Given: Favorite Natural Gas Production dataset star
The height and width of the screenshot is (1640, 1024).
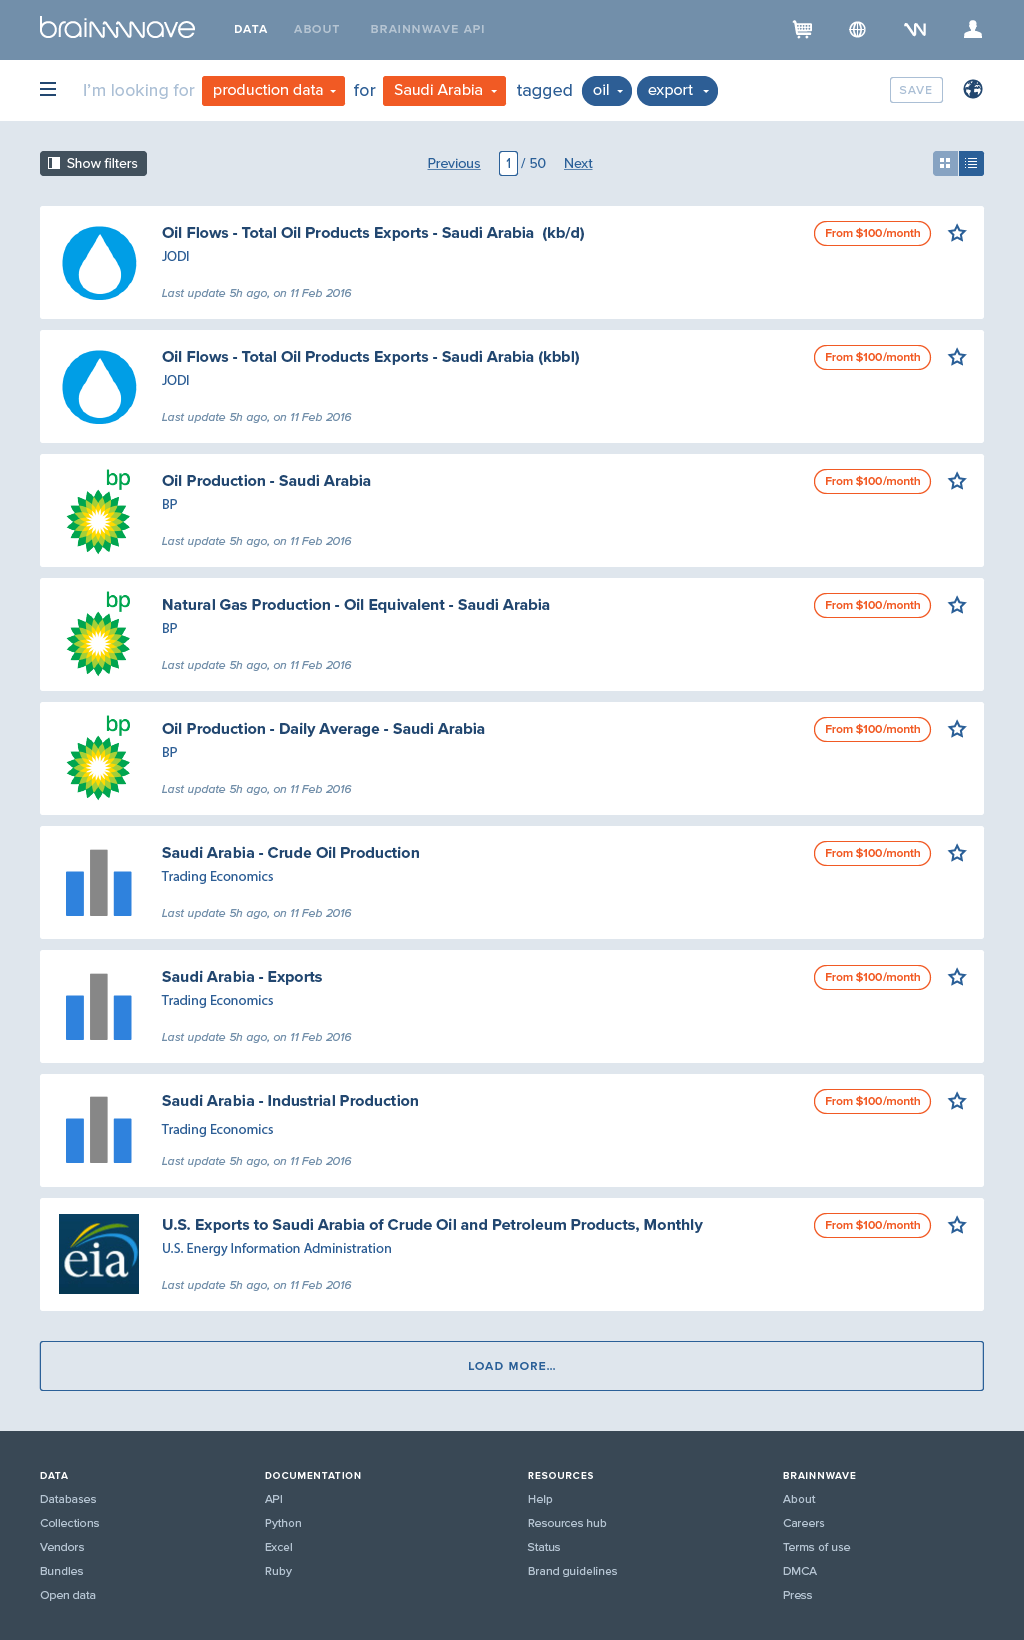Looking at the screenshot, I should (957, 605).
